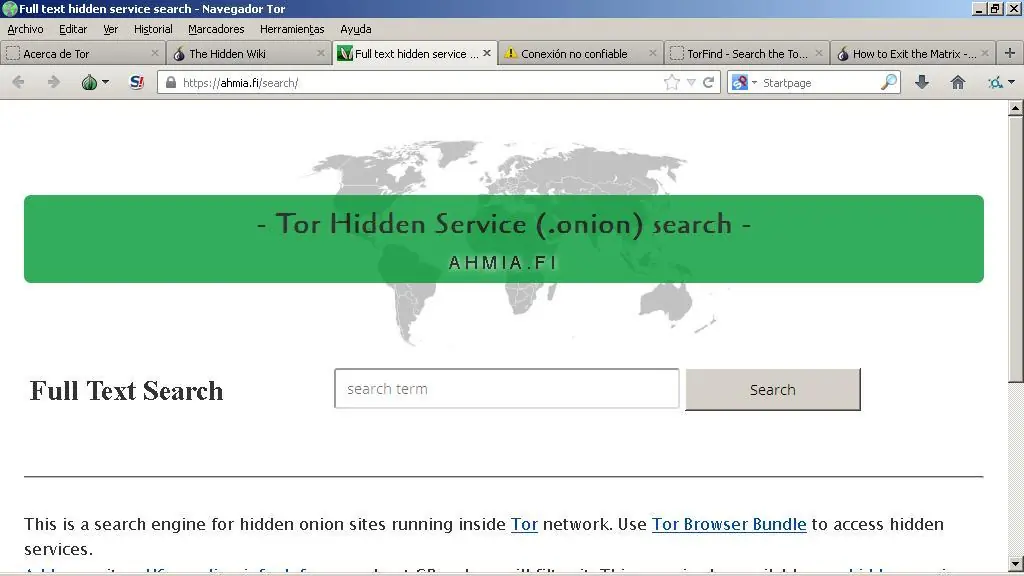Reload the current page
The width and height of the screenshot is (1024, 576).
point(708,82)
